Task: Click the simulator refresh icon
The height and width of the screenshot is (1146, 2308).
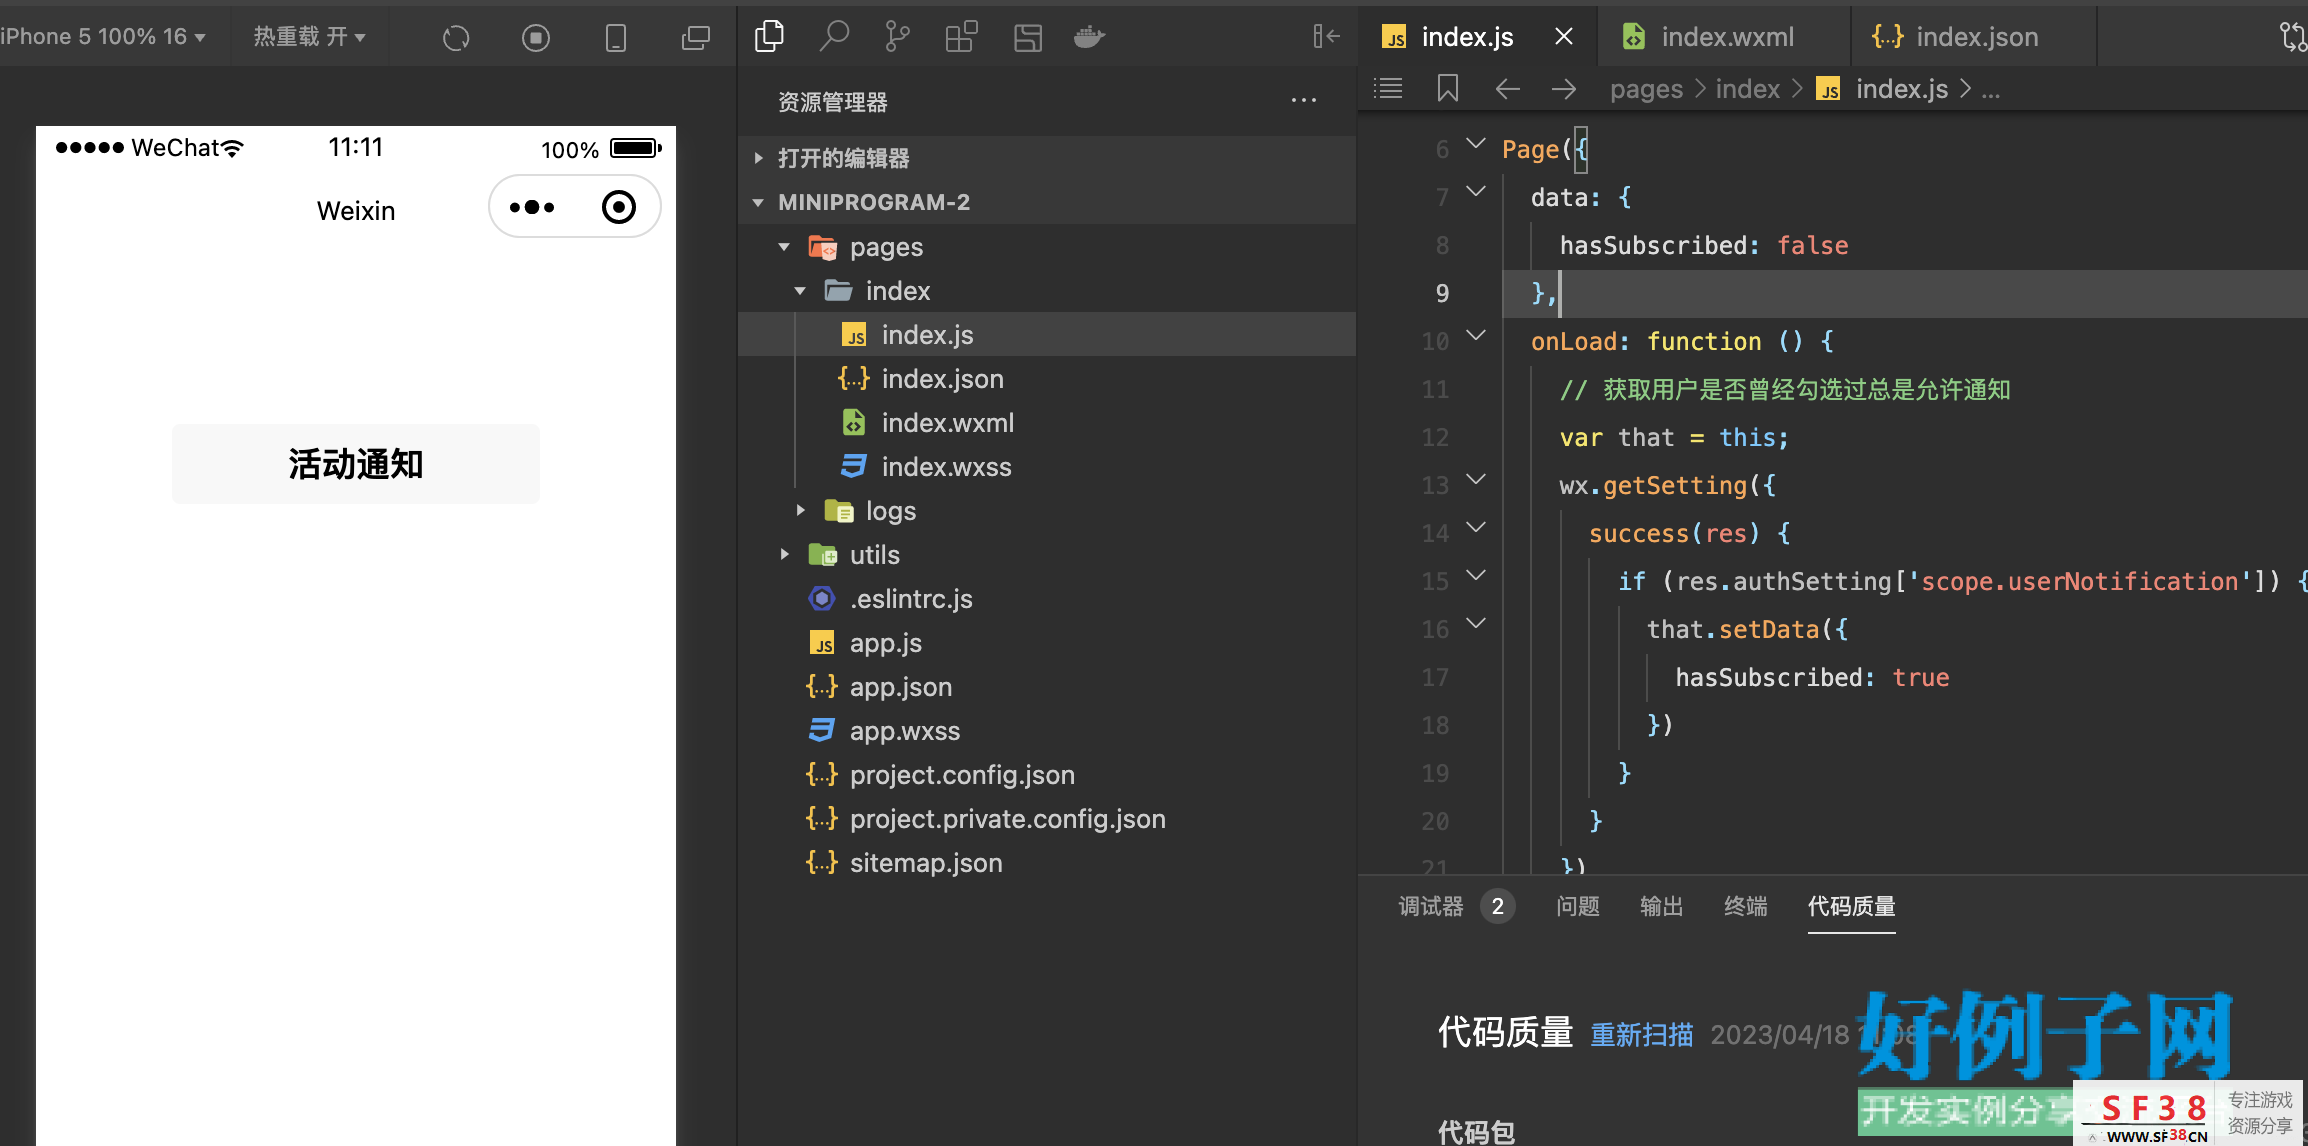Action: tap(456, 38)
